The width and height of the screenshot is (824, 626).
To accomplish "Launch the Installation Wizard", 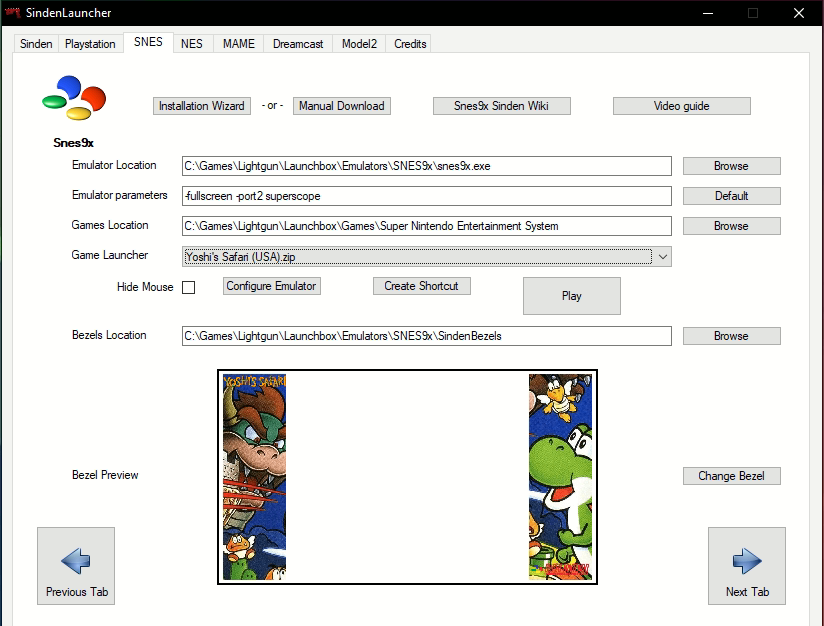I will [202, 106].
